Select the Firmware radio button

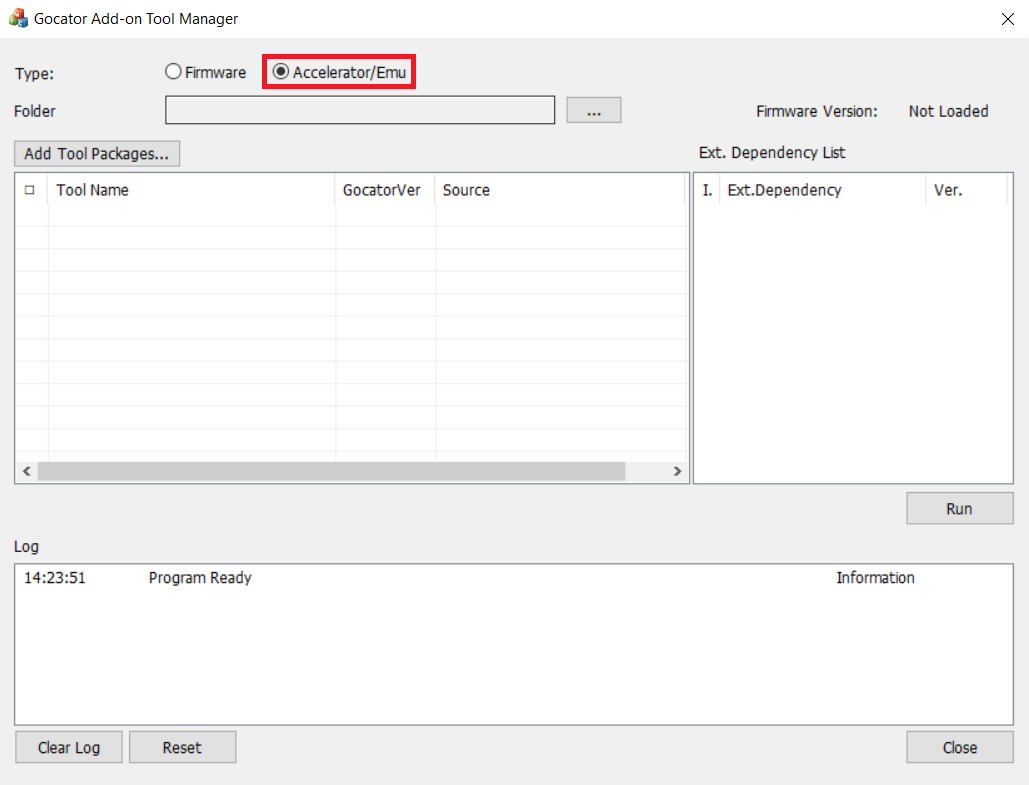click(x=205, y=72)
